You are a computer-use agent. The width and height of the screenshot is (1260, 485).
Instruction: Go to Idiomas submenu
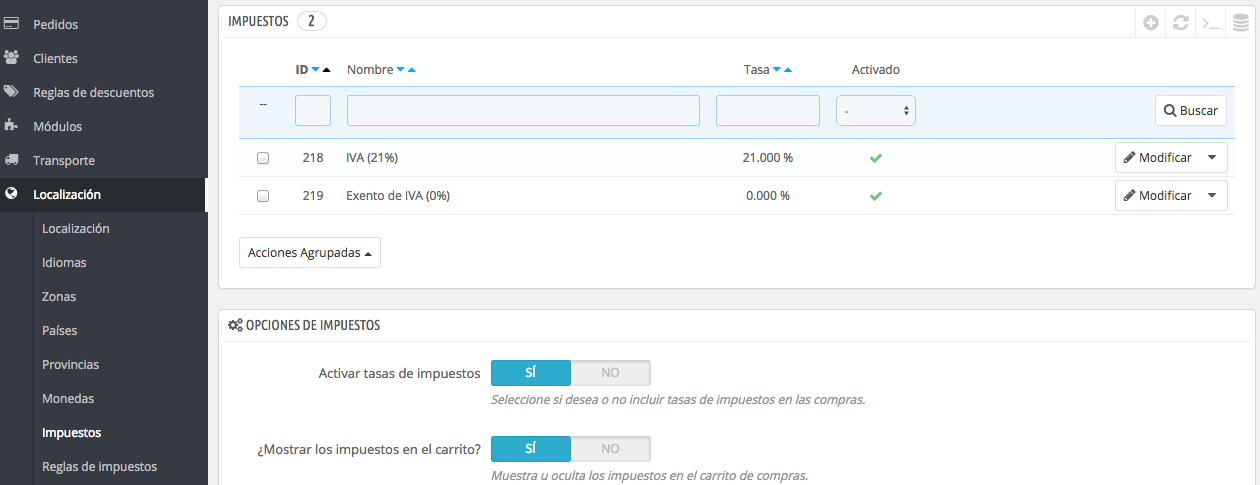(x=64, y=263)
